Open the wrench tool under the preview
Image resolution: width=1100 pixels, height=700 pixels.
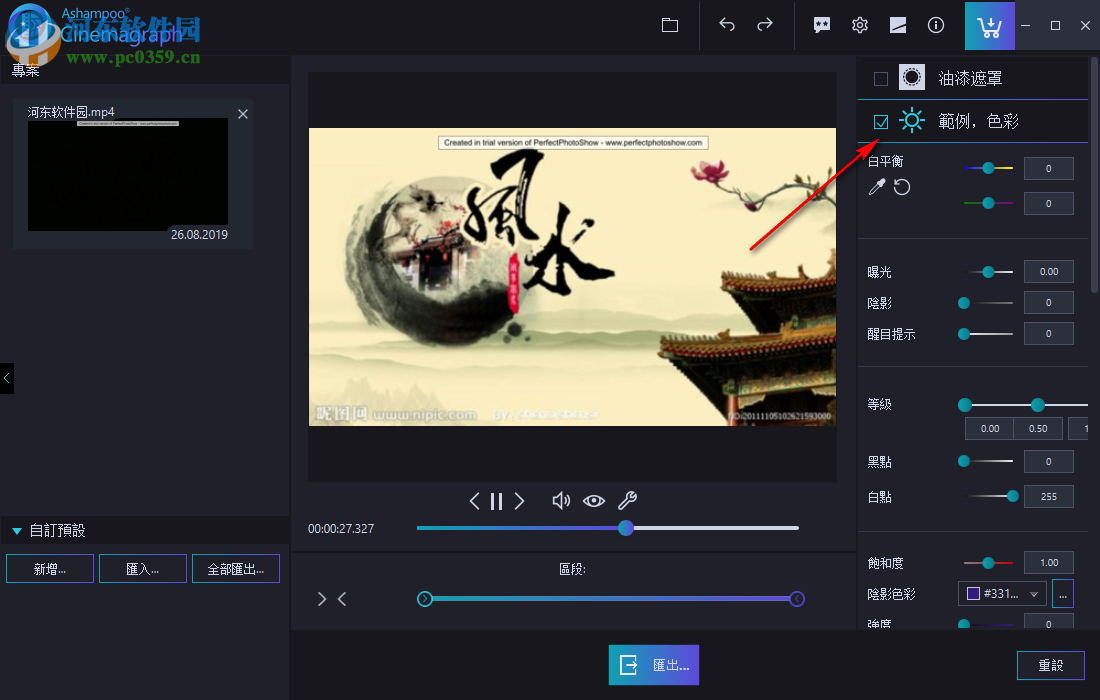627,501
